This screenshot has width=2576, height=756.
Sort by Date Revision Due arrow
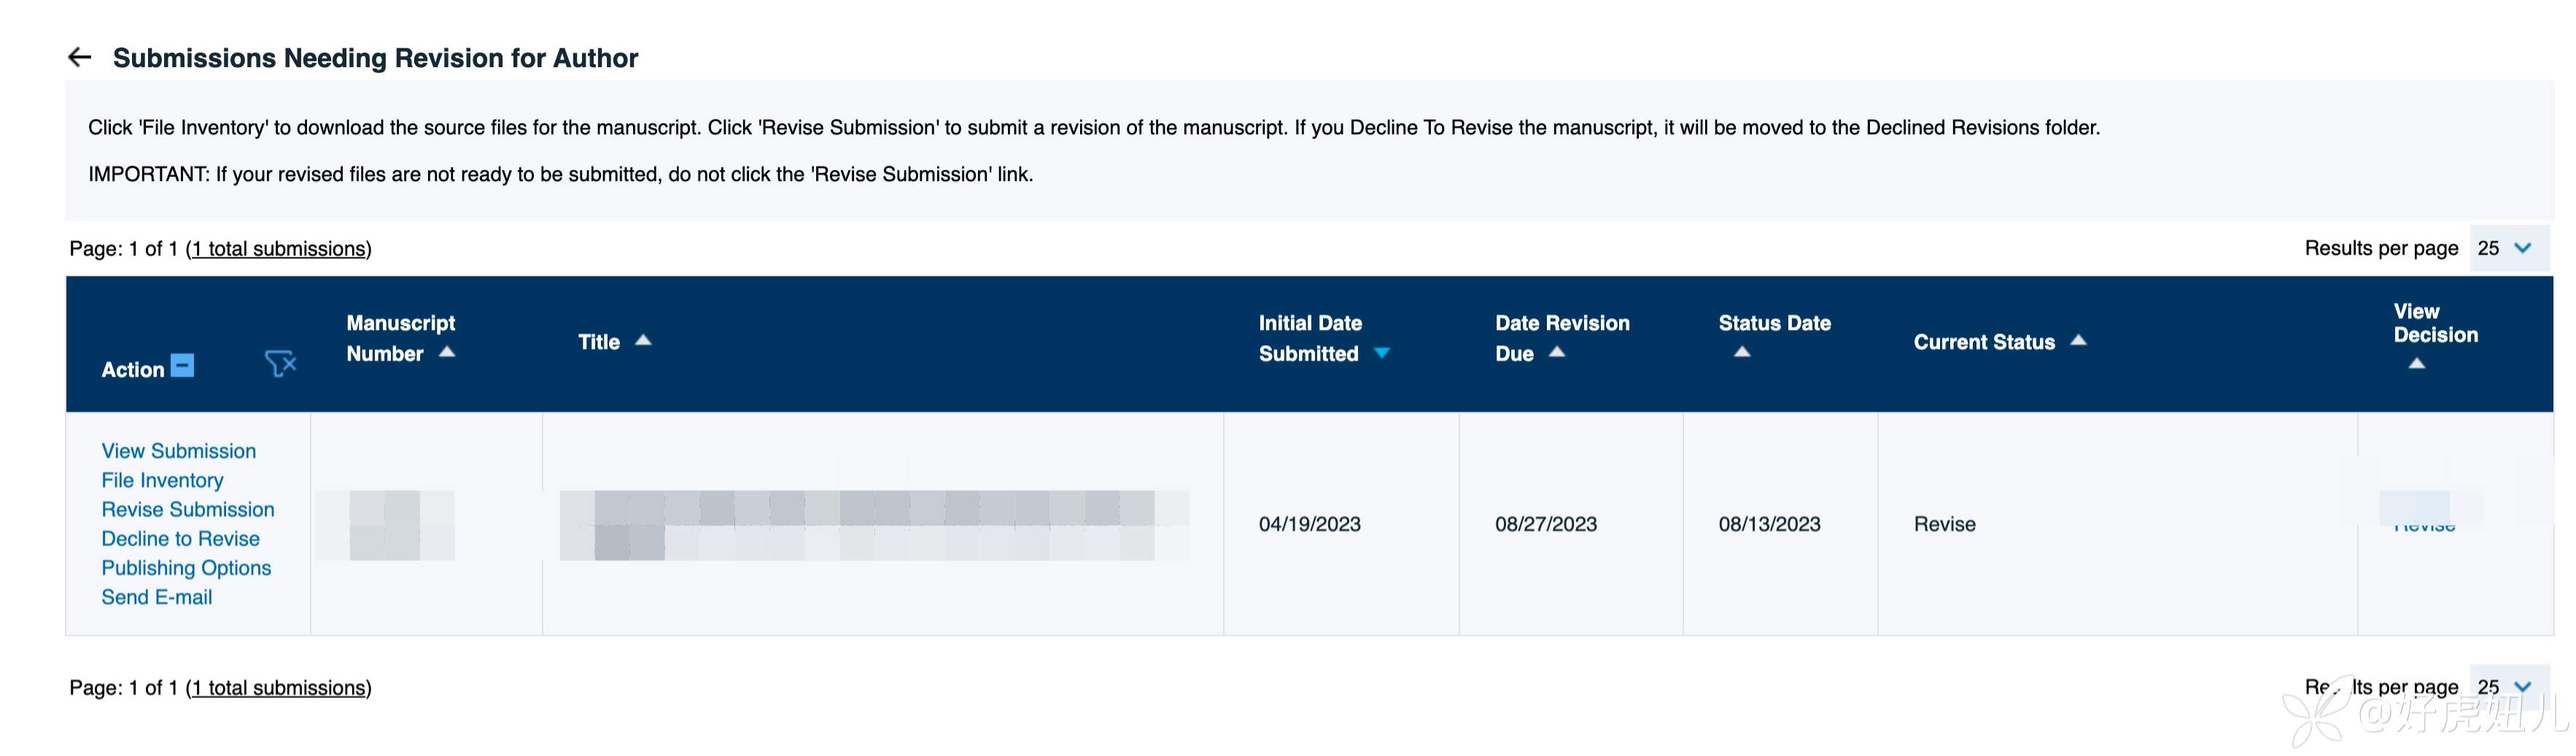point(1557,352)
